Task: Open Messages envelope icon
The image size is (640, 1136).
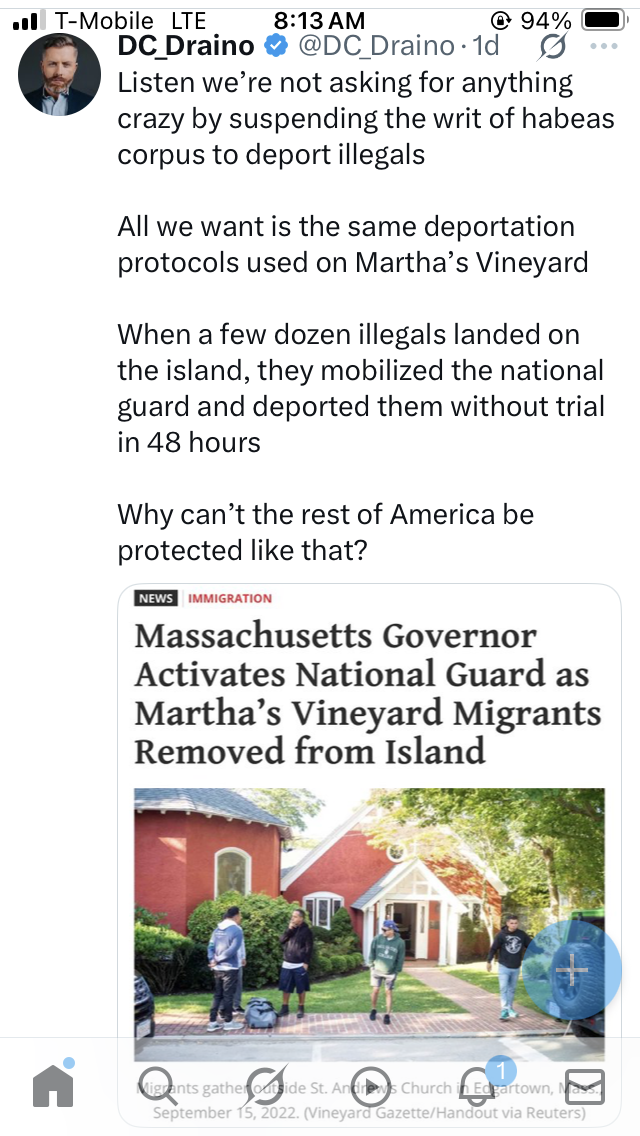Action: (587, 1085)
